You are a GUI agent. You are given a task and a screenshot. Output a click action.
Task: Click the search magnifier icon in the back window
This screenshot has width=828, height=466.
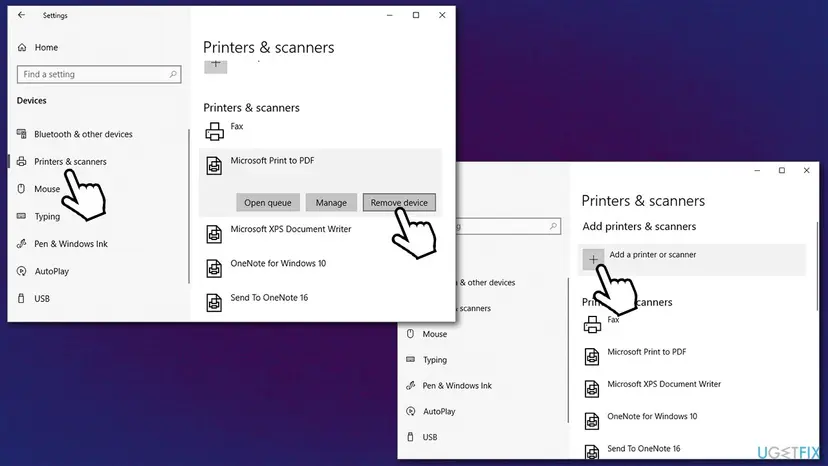pyautogui.click(x=553, y=226)
